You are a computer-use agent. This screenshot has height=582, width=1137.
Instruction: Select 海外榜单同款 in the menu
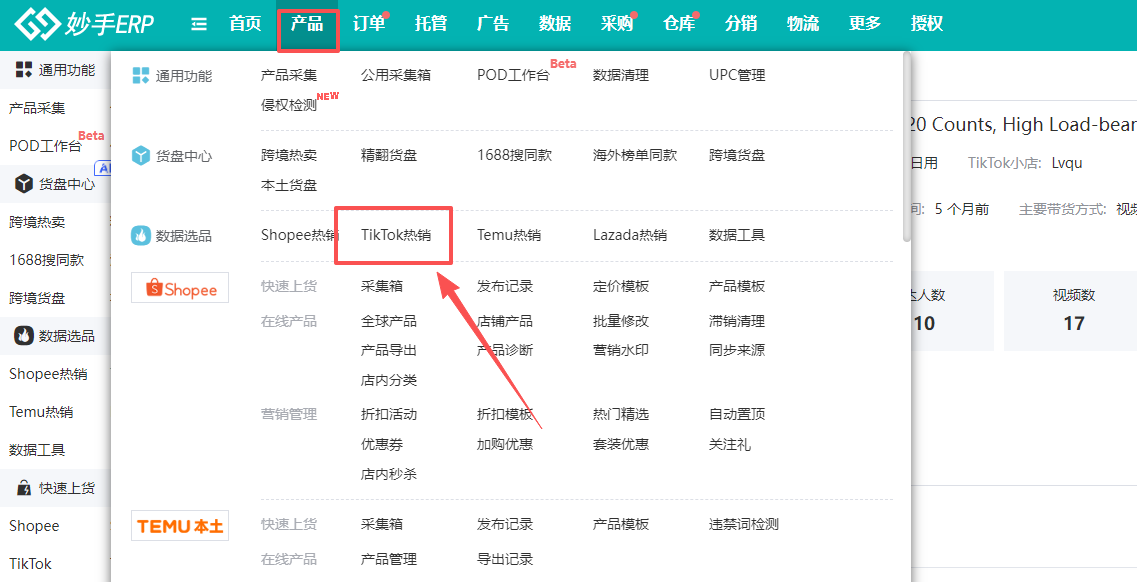point(635,155)
